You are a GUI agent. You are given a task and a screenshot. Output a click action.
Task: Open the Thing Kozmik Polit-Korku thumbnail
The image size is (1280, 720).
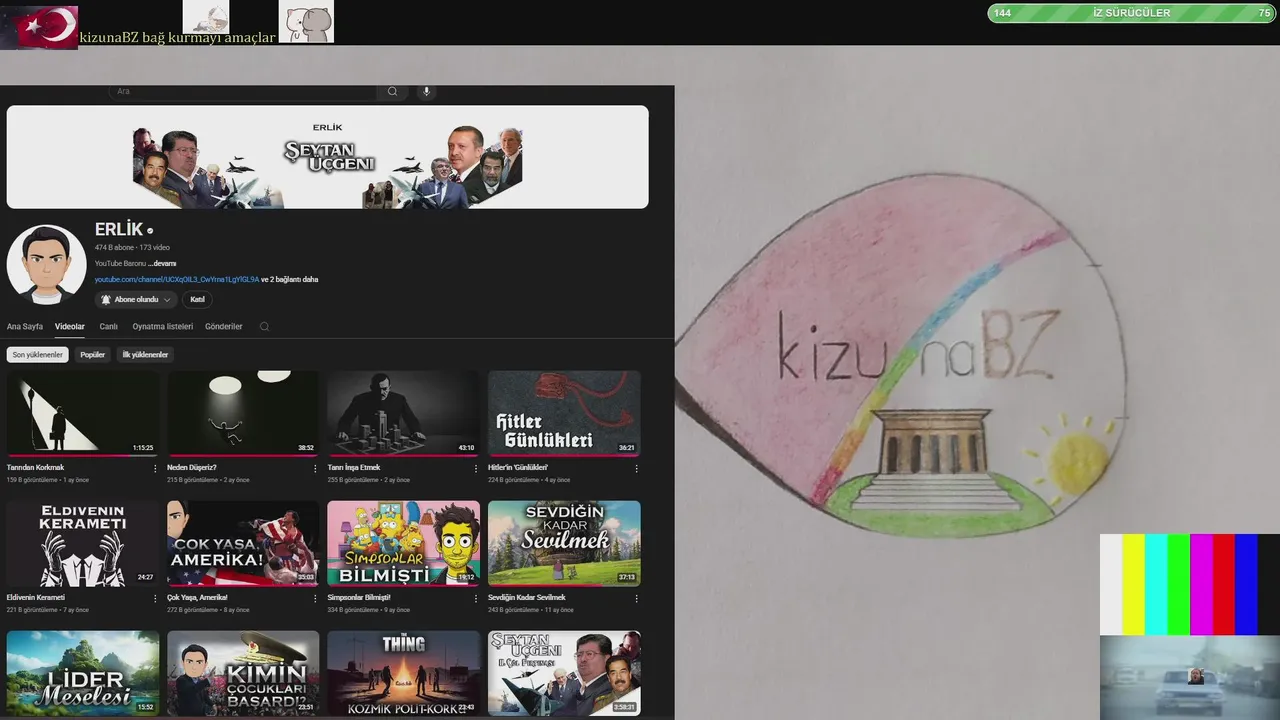click(404, 673)
